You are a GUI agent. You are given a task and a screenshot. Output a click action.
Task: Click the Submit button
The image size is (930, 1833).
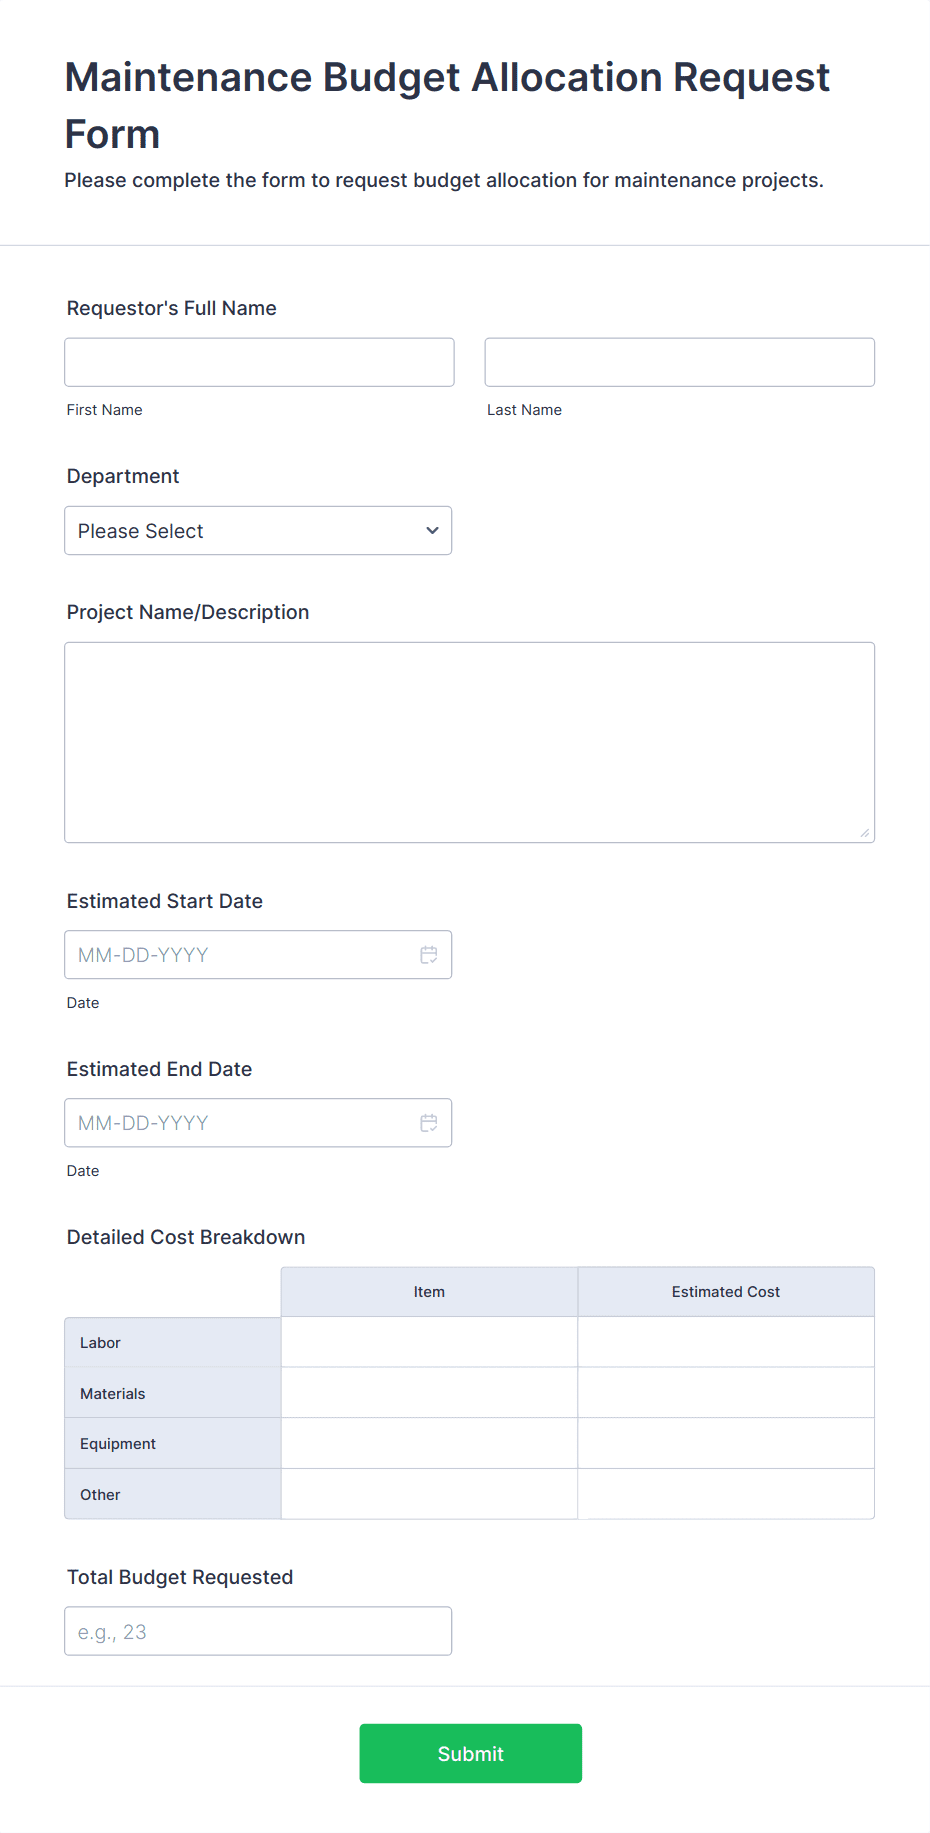[470, 1753]
